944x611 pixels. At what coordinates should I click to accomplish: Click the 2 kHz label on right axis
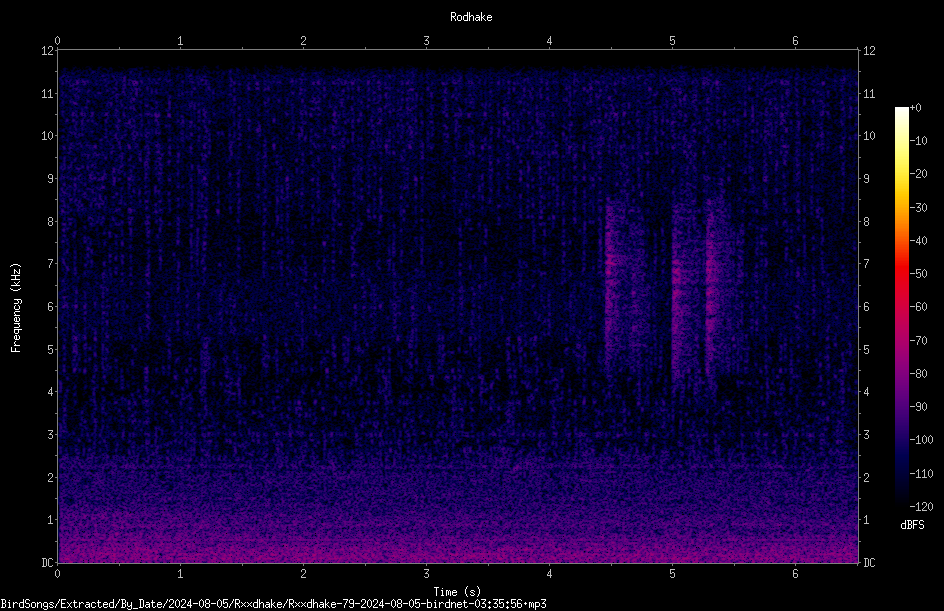click(x=866, y=477)
